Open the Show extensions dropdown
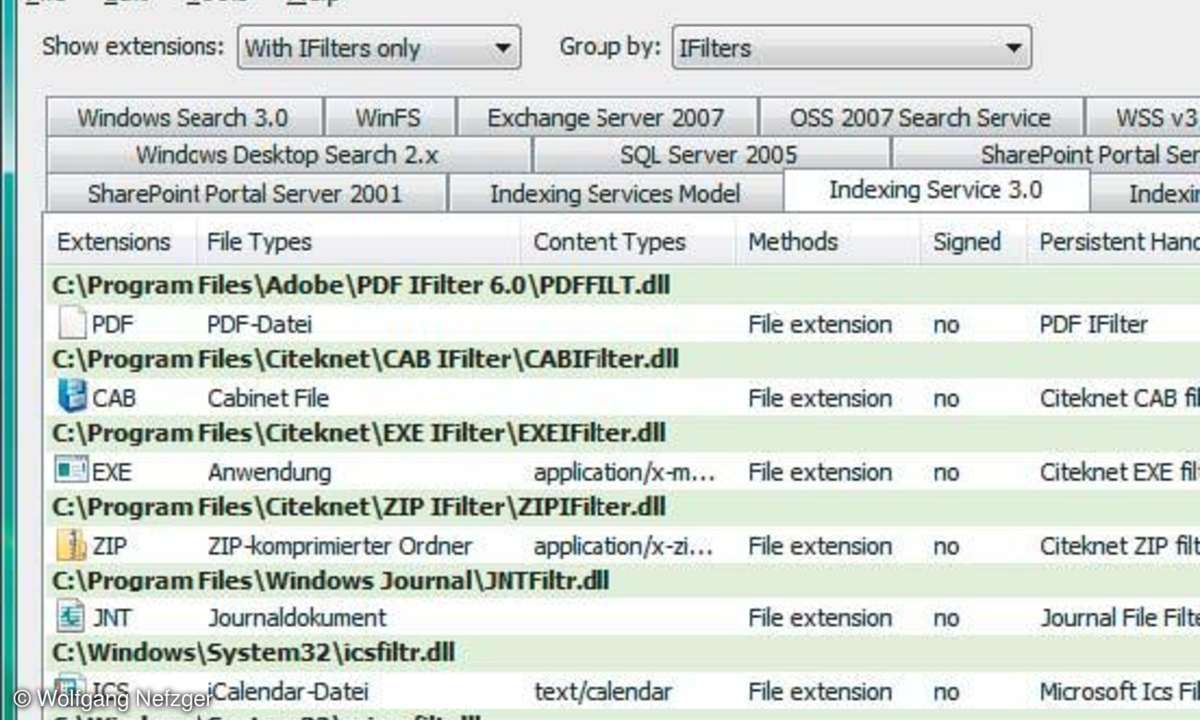1200x720 pixels. 378,48
